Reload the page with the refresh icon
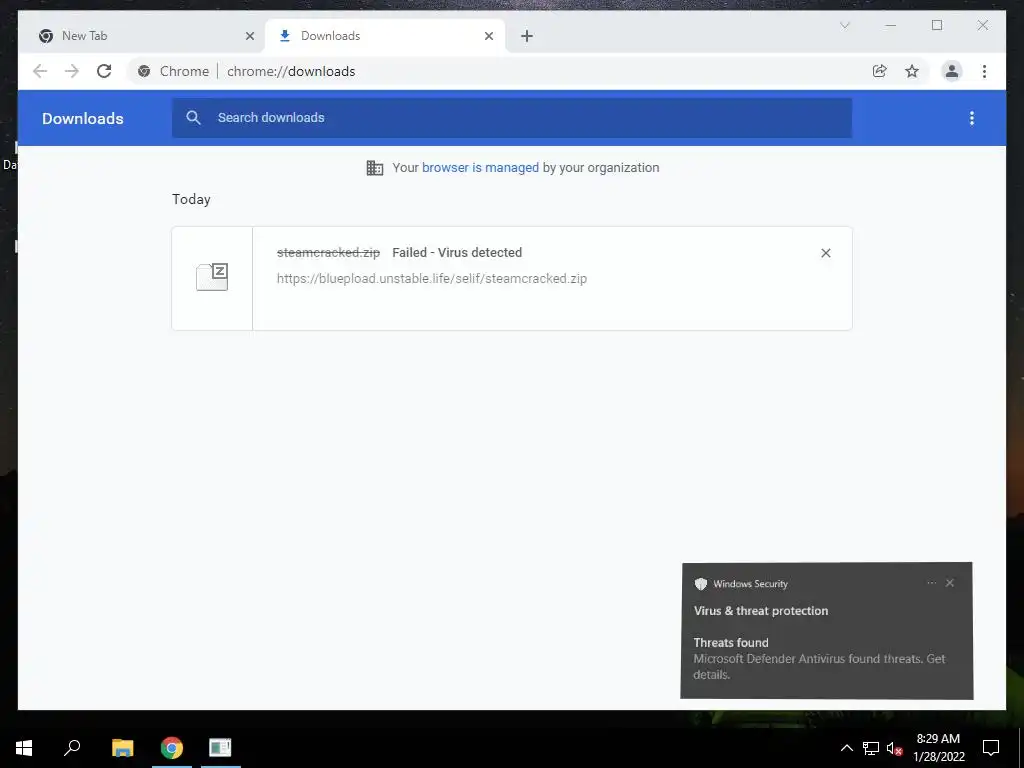1024x768 pixels. click(104, 71)
